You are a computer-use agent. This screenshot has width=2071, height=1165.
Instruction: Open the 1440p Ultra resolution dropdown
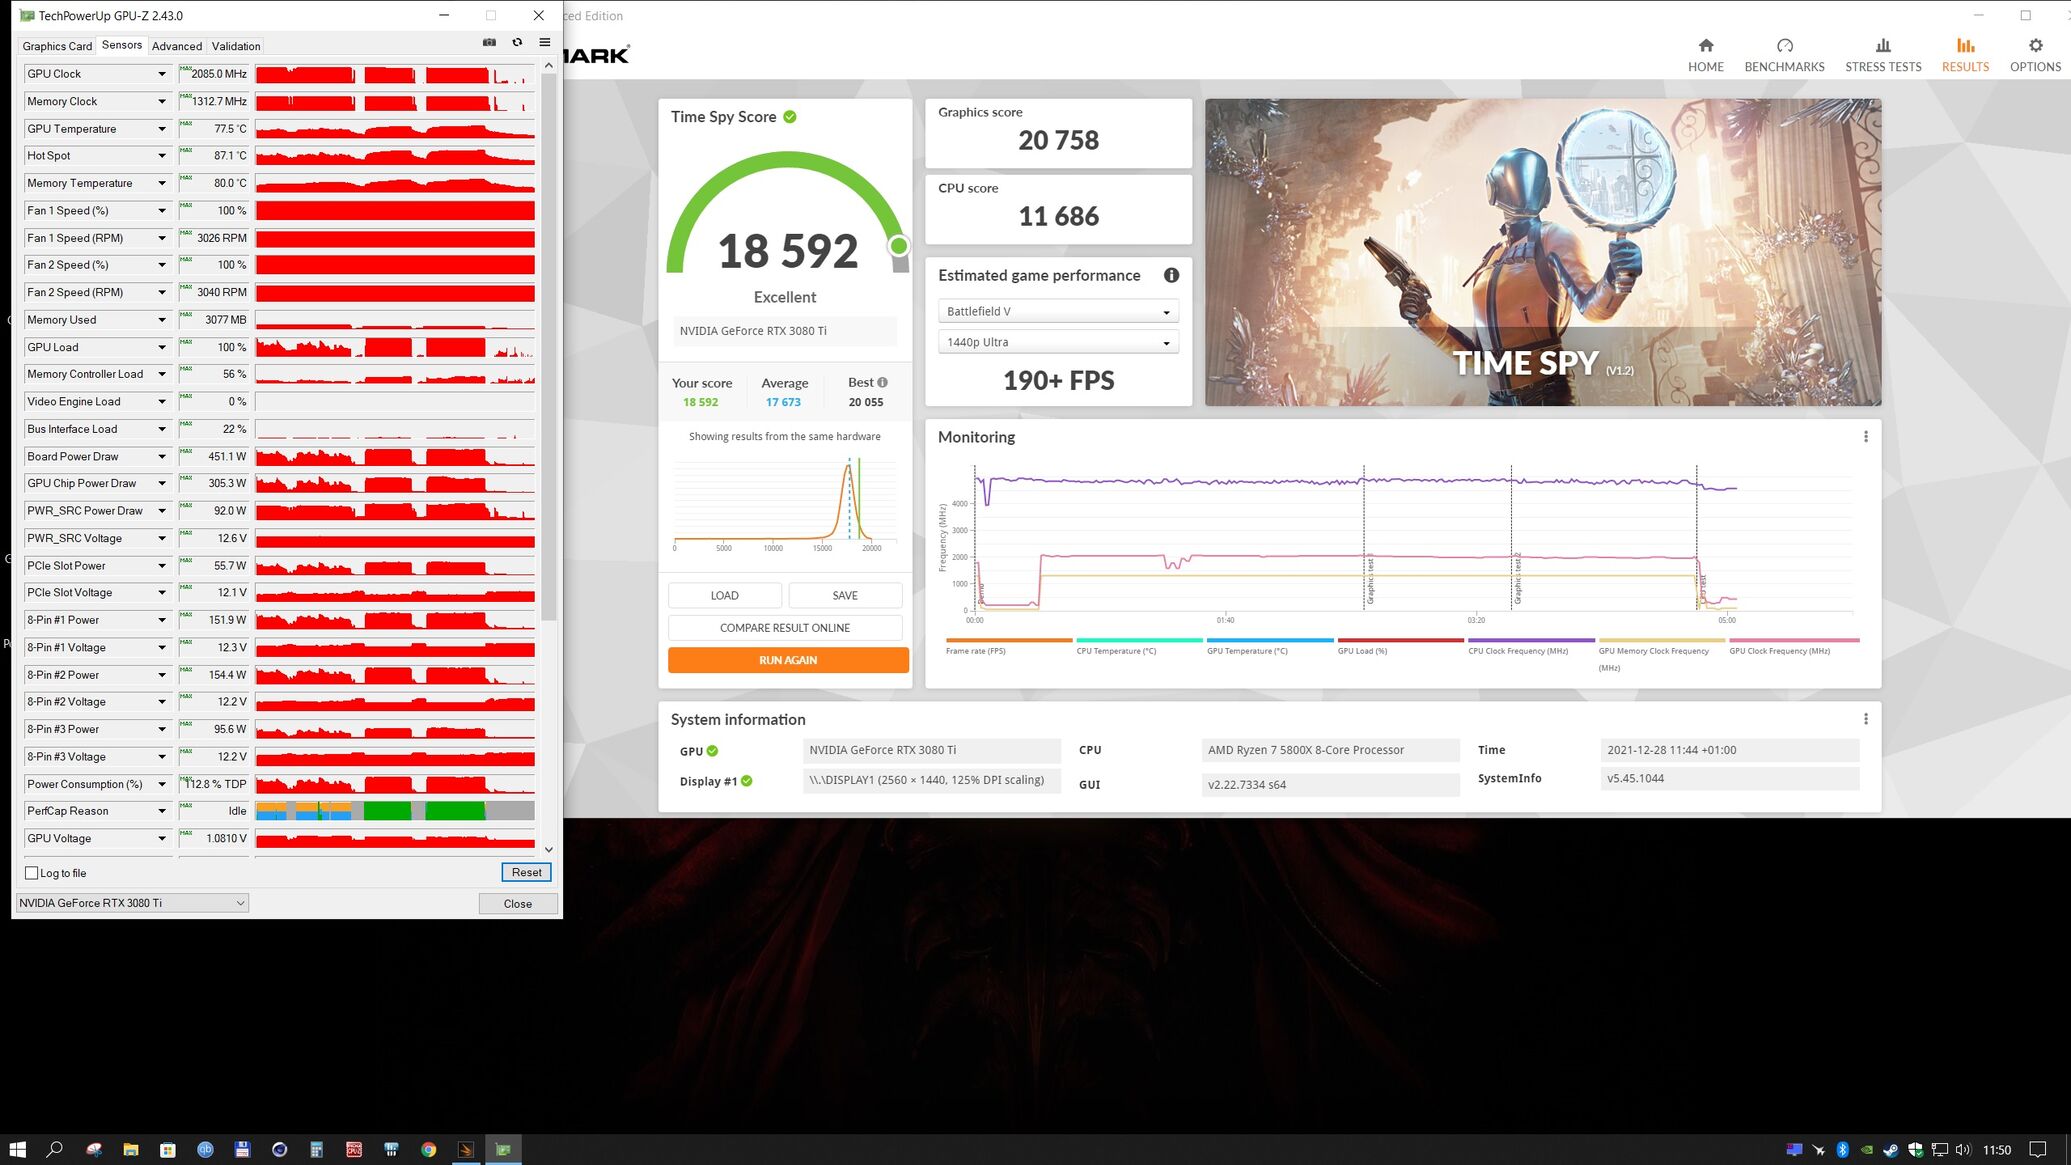click(1058, 342)
